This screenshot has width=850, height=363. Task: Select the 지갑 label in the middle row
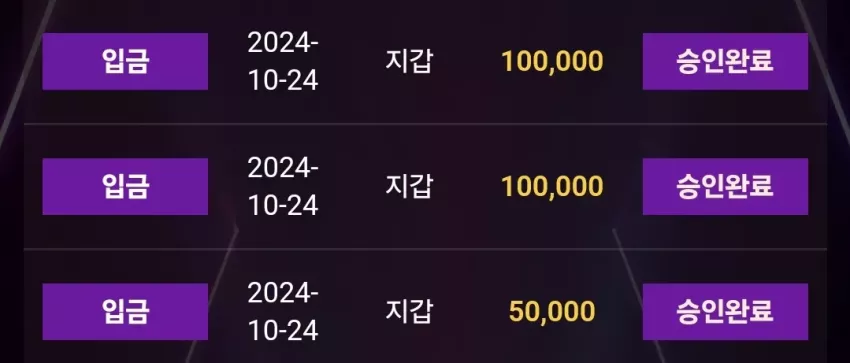(x=409, y=186)
